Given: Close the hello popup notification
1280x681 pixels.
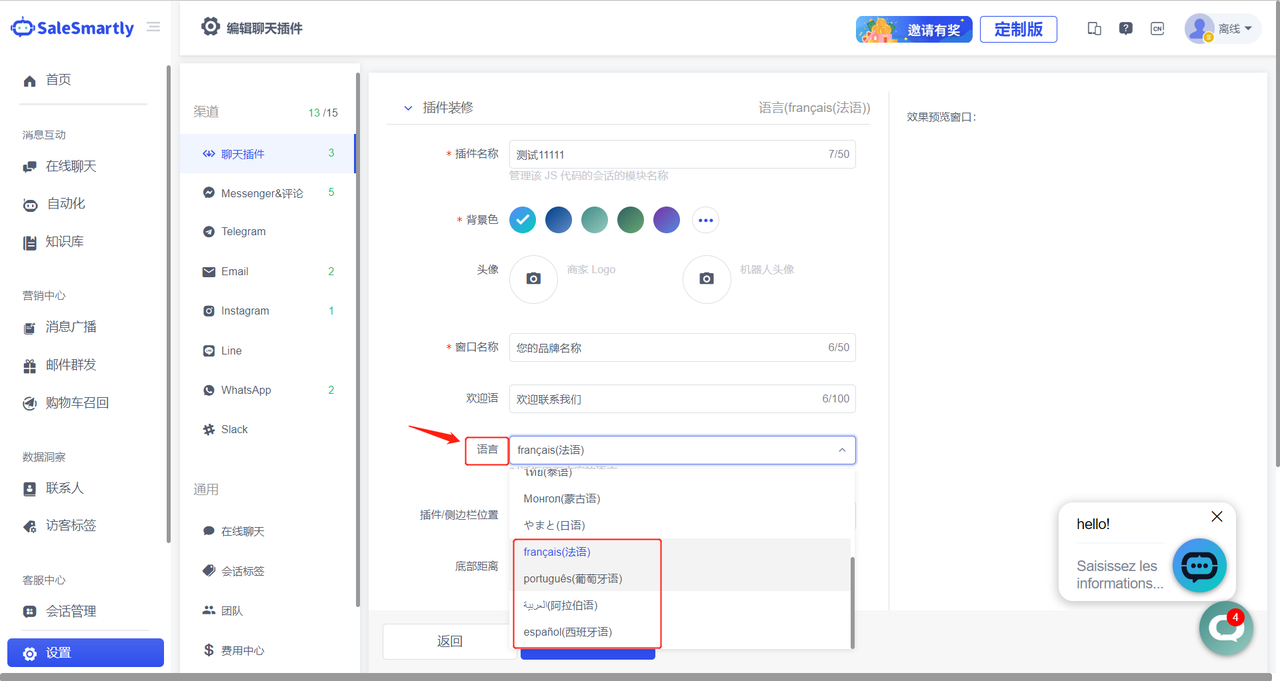Looking at the screenshot, I should pyautogui.click(x=1216, y=517).
